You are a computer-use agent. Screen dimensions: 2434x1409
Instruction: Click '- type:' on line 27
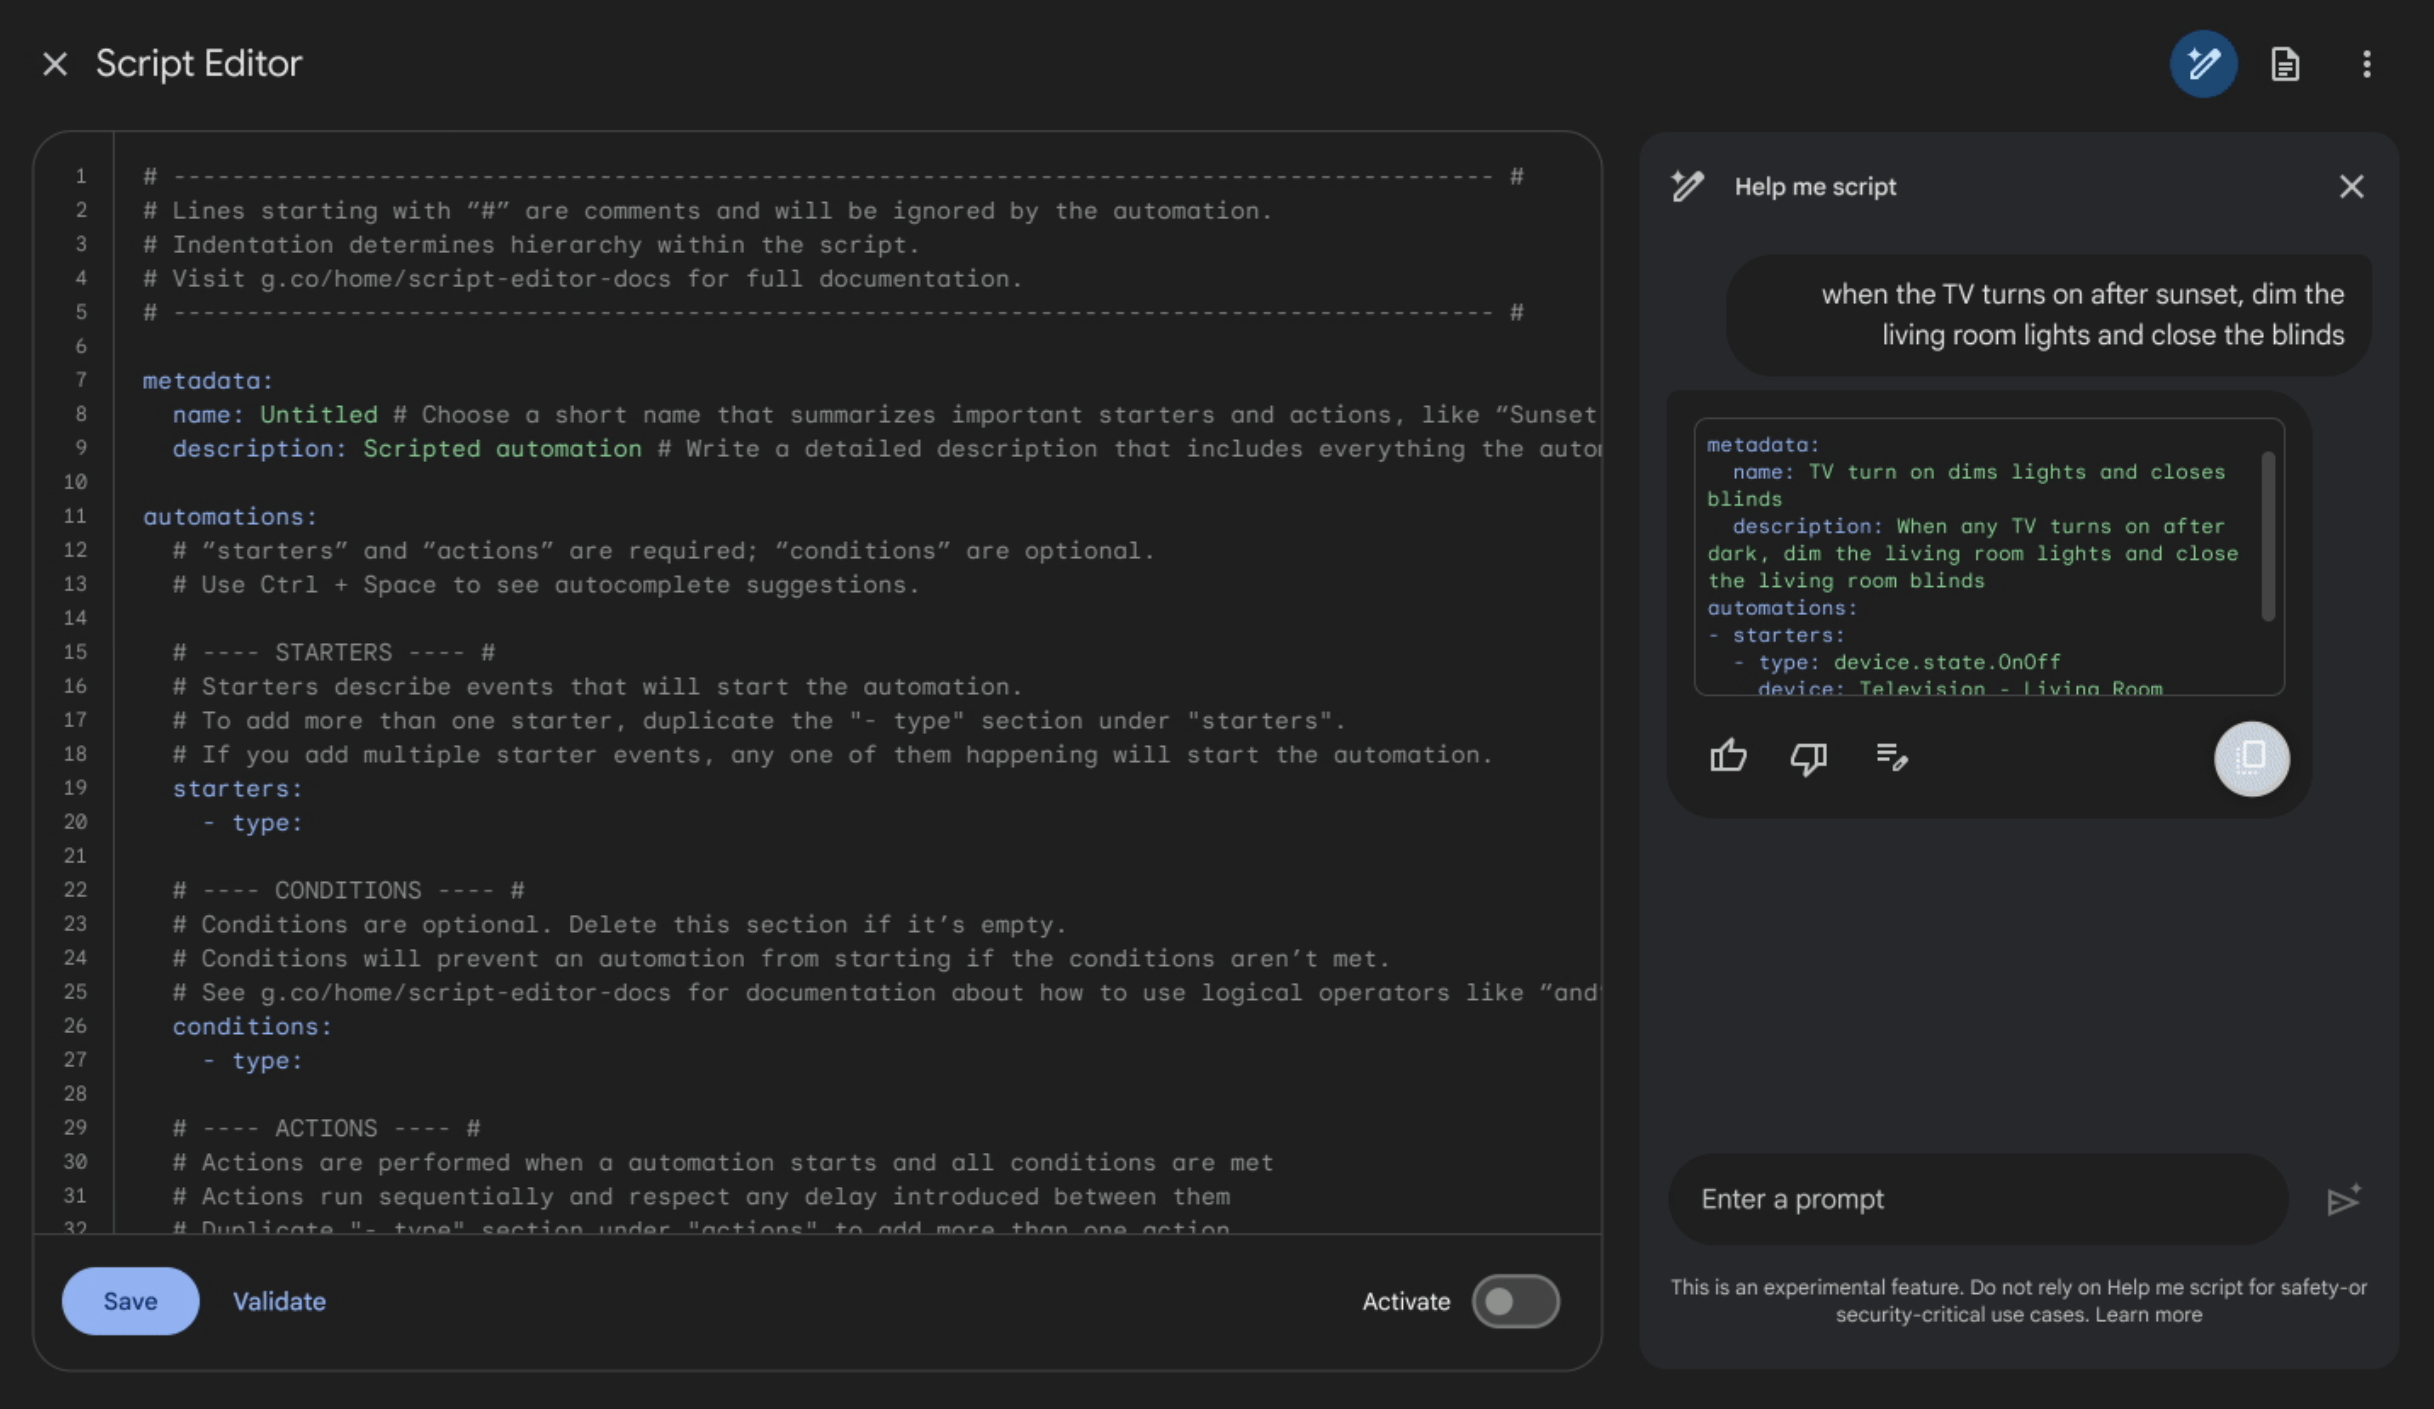[252, 1061]
